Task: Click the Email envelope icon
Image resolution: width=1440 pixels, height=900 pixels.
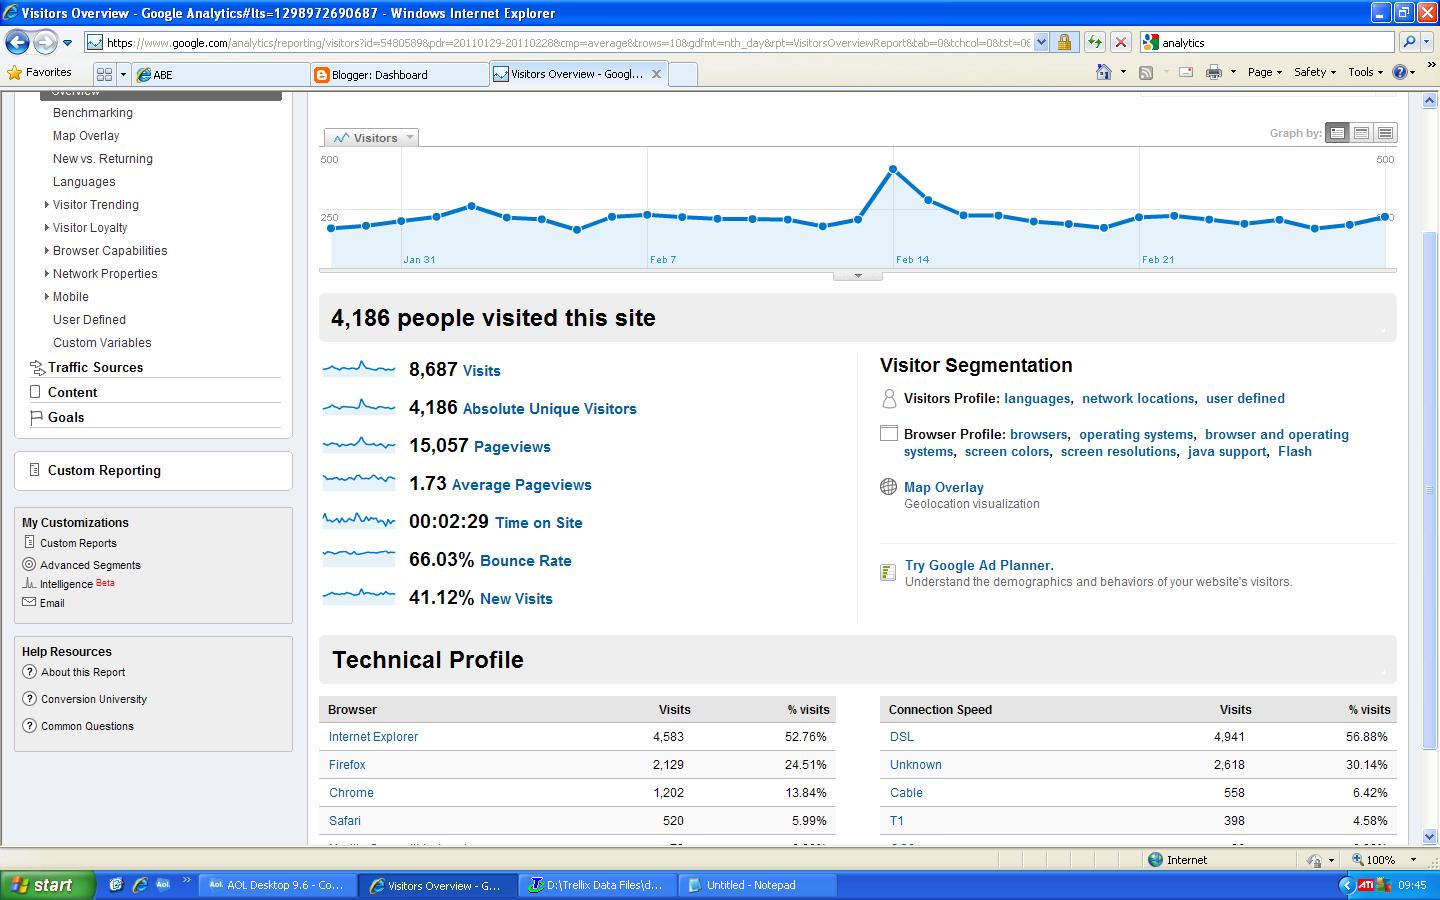Action: click(x=29, y=603)
